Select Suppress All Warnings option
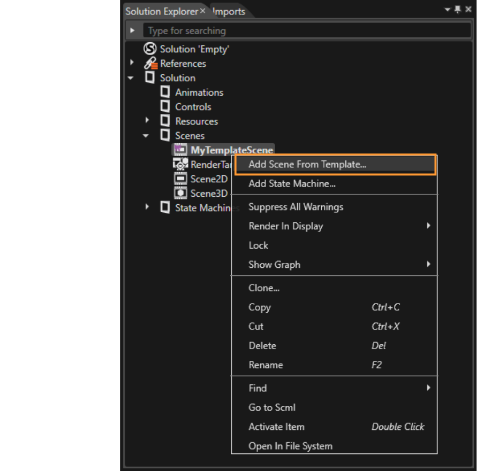This screenshot has height=471, width=477. (334, 207)
